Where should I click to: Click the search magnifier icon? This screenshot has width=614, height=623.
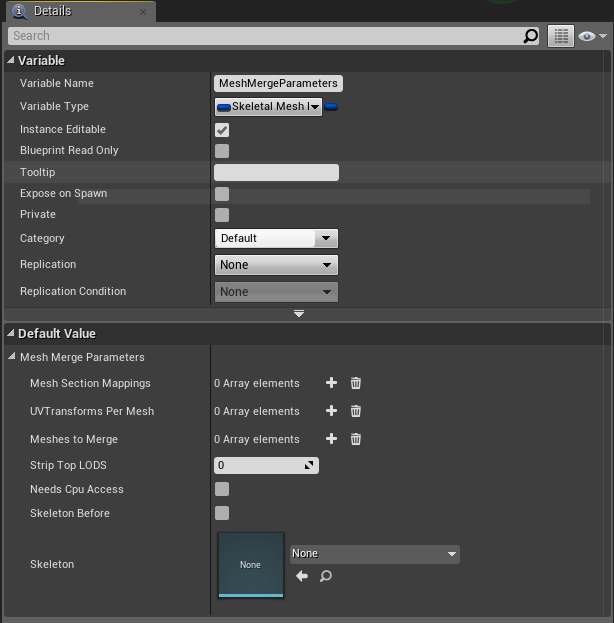531,36
